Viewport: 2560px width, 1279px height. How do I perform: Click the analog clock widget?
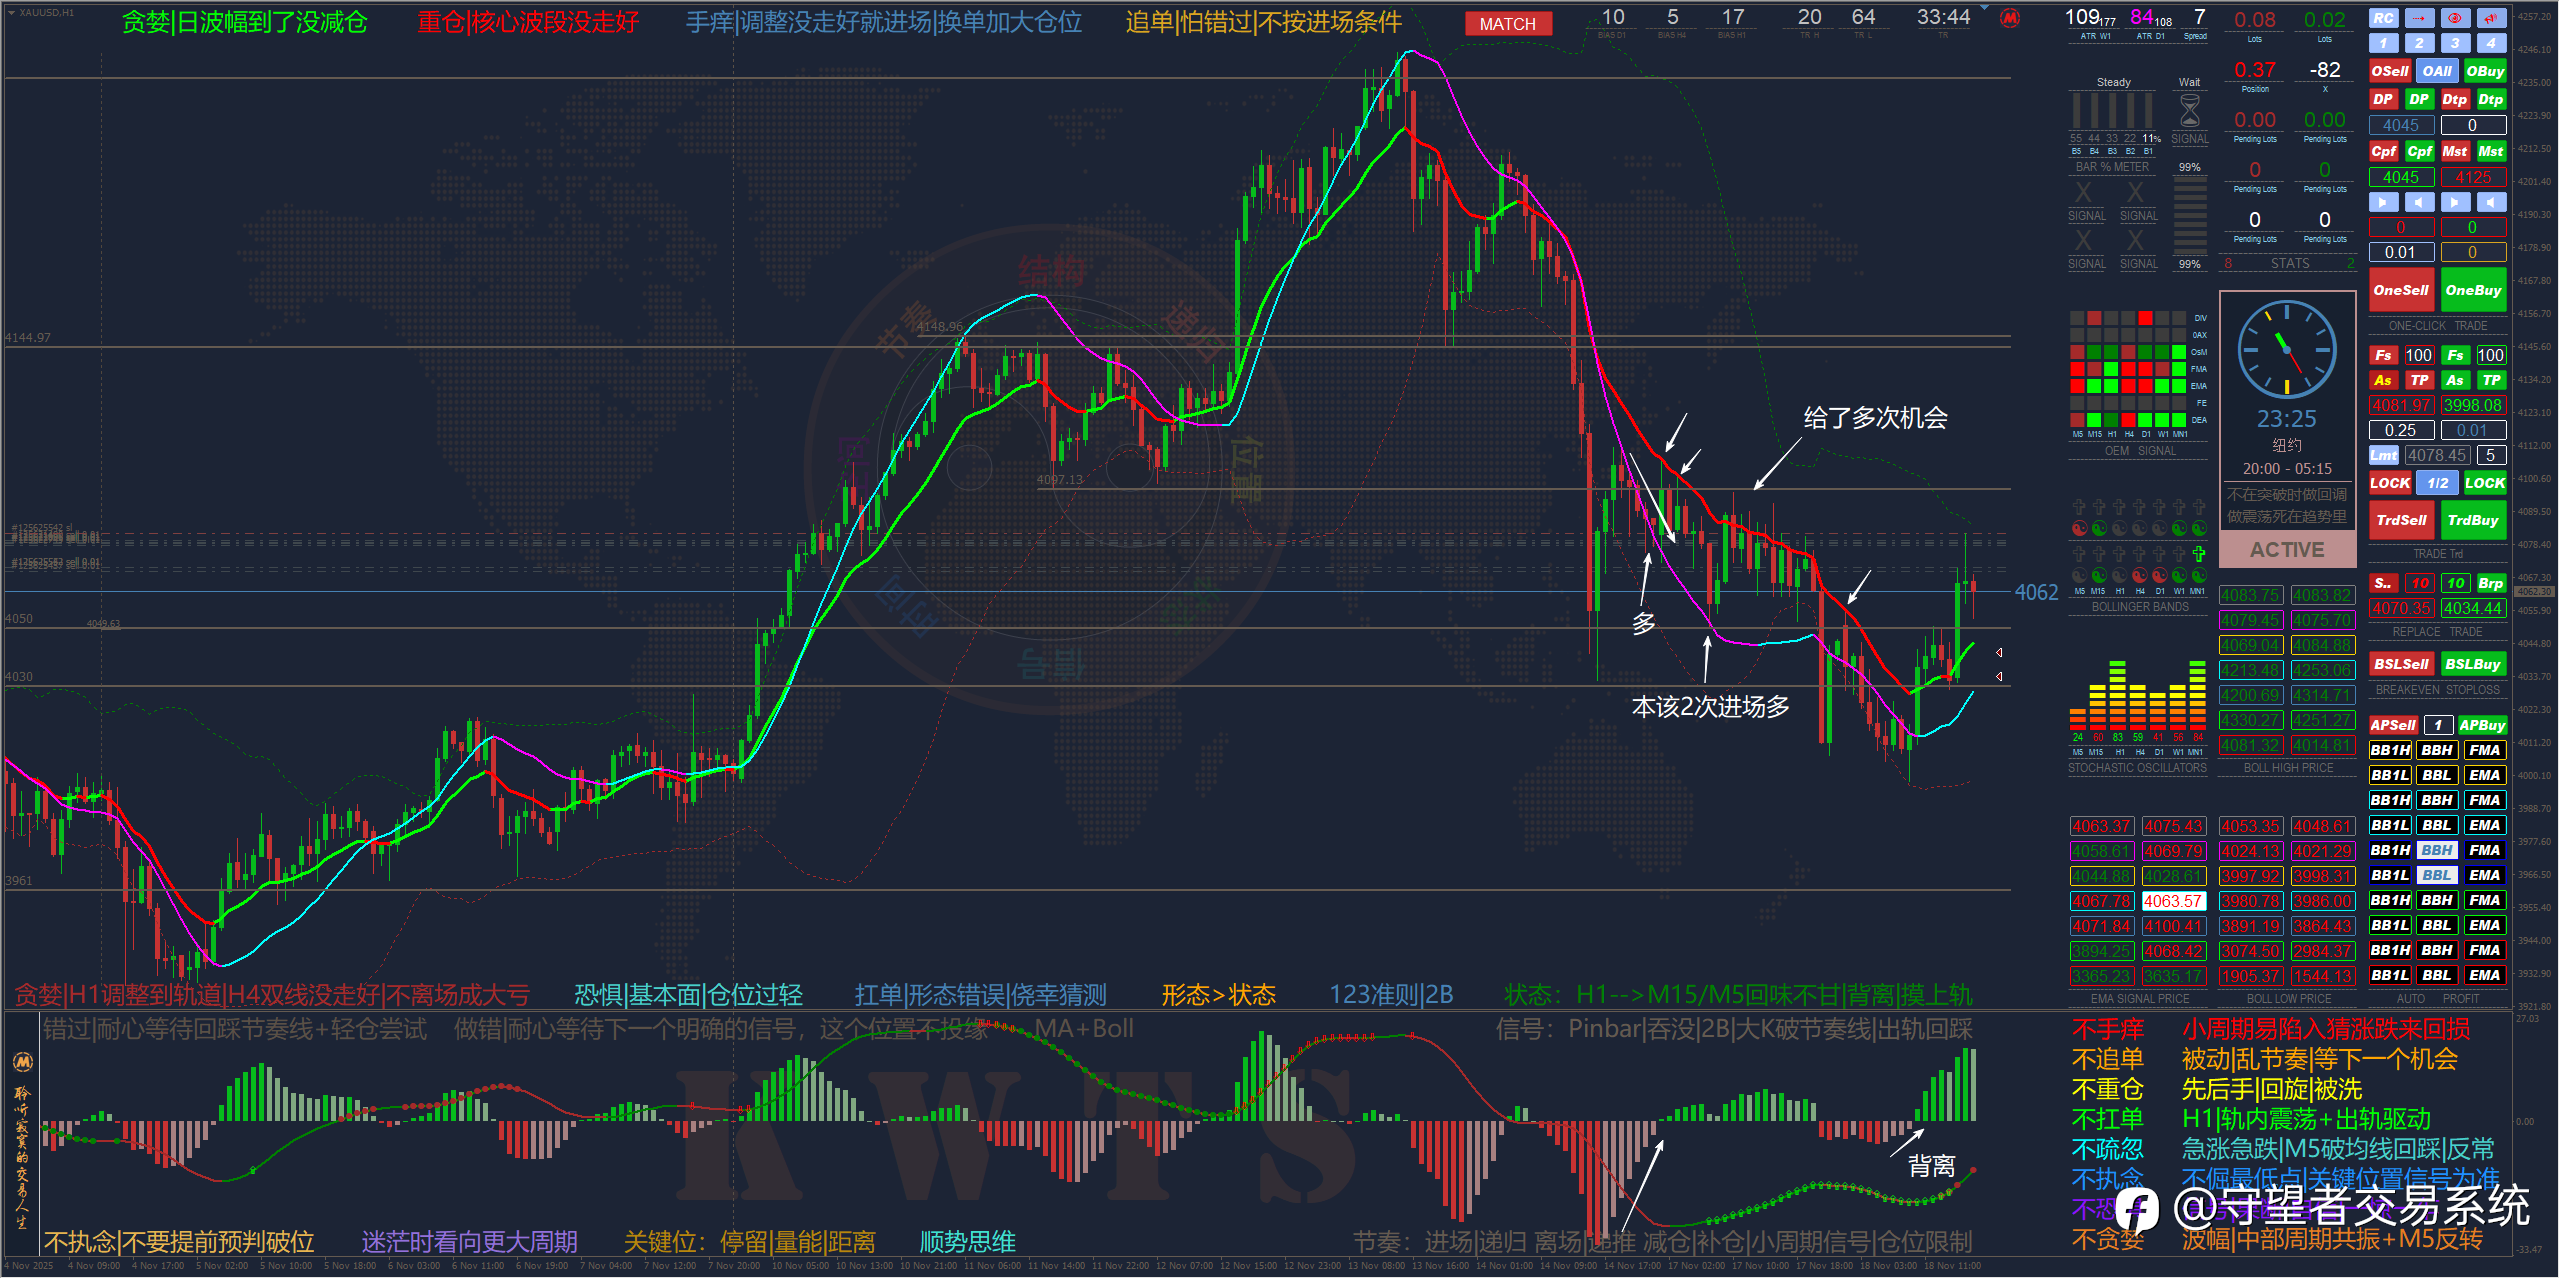pos(2286,350)
